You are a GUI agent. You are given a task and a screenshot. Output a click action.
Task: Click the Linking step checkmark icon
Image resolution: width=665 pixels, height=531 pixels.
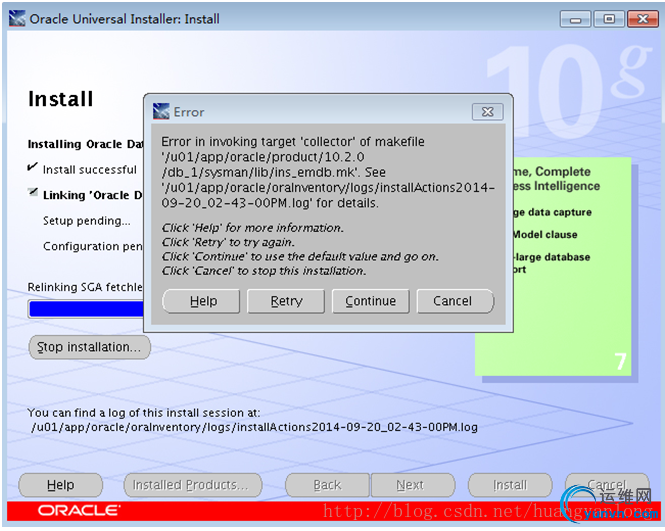33,192
